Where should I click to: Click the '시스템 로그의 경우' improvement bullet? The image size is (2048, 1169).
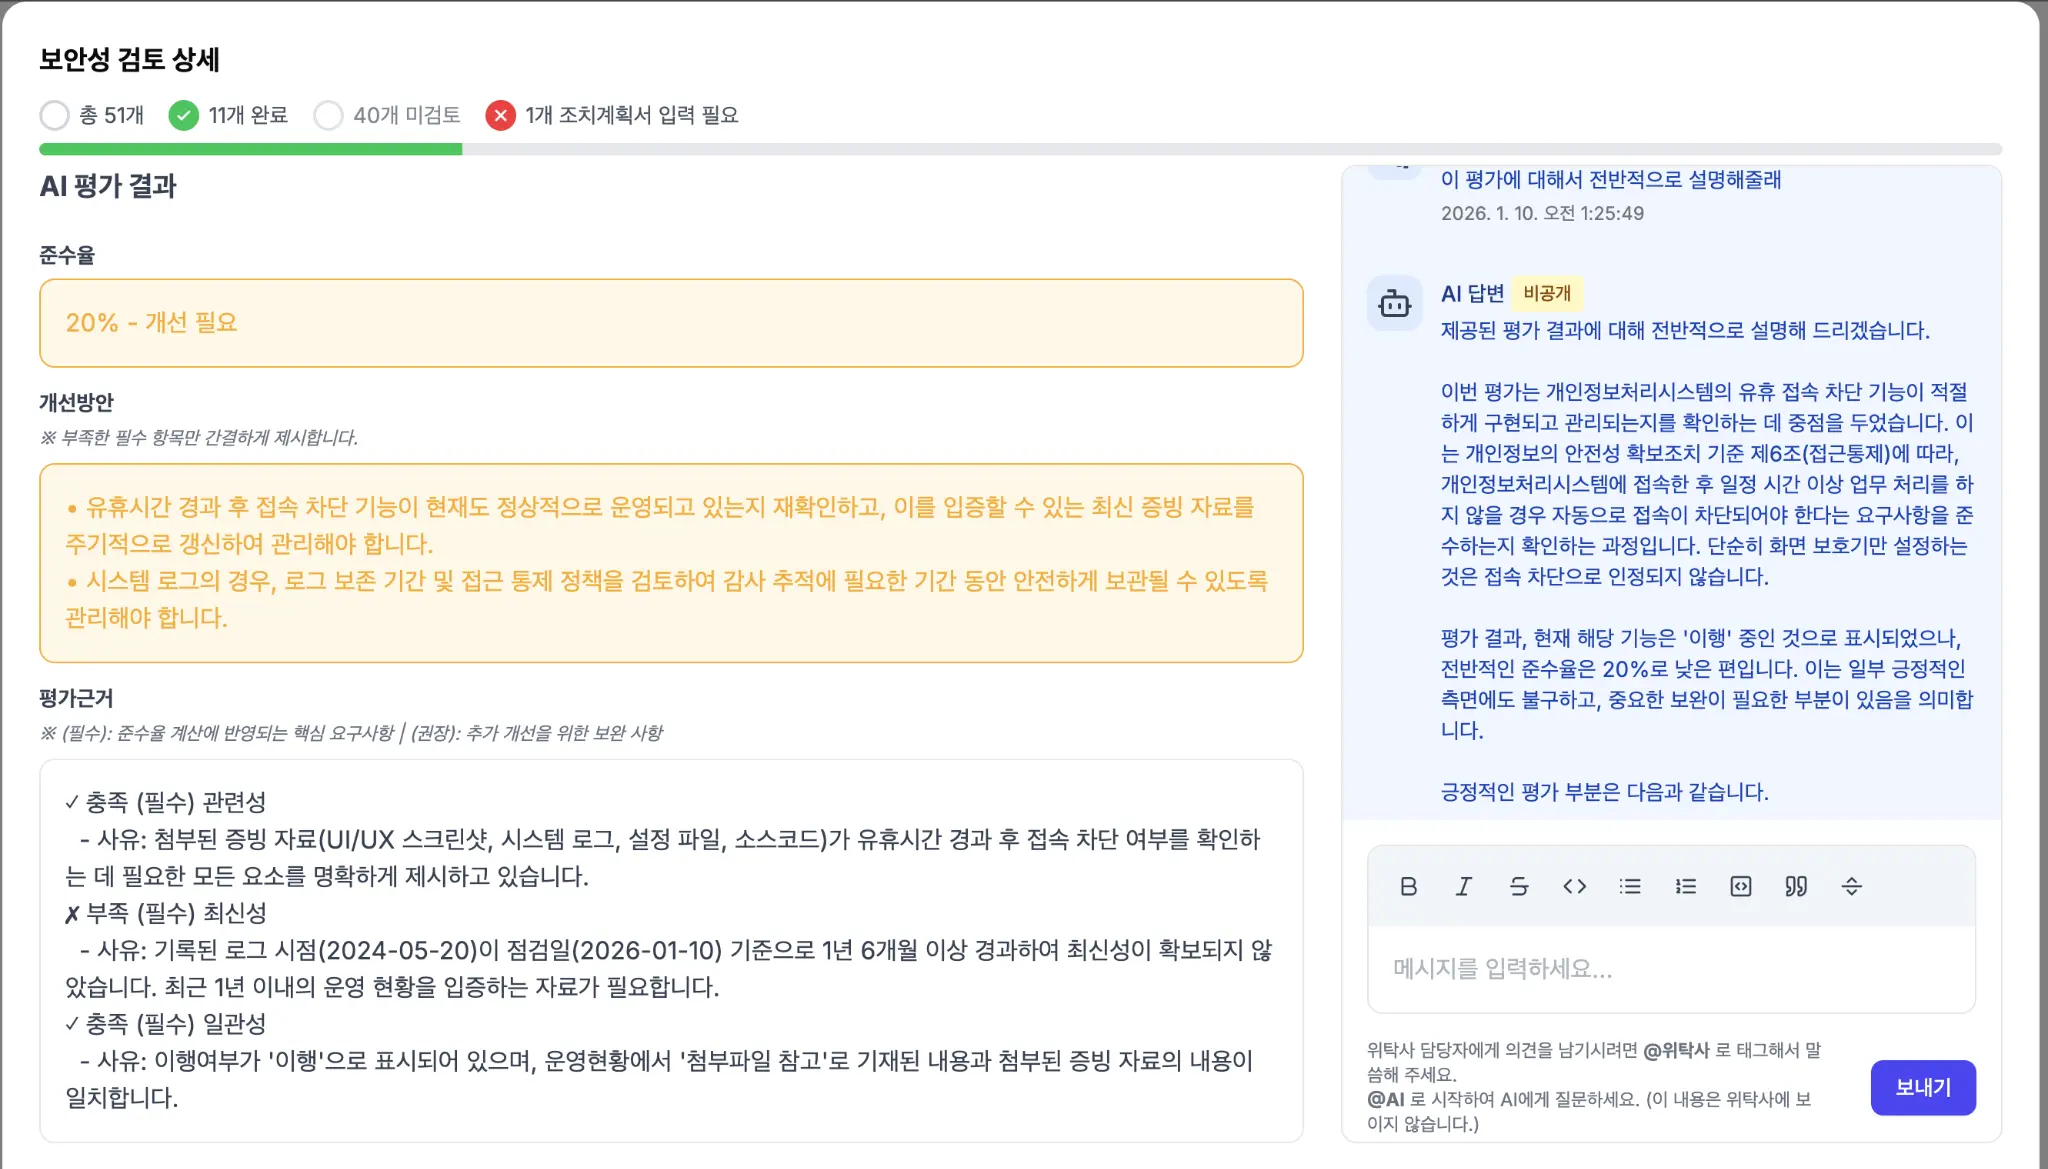pyautogui.click(x=666, y=599)
